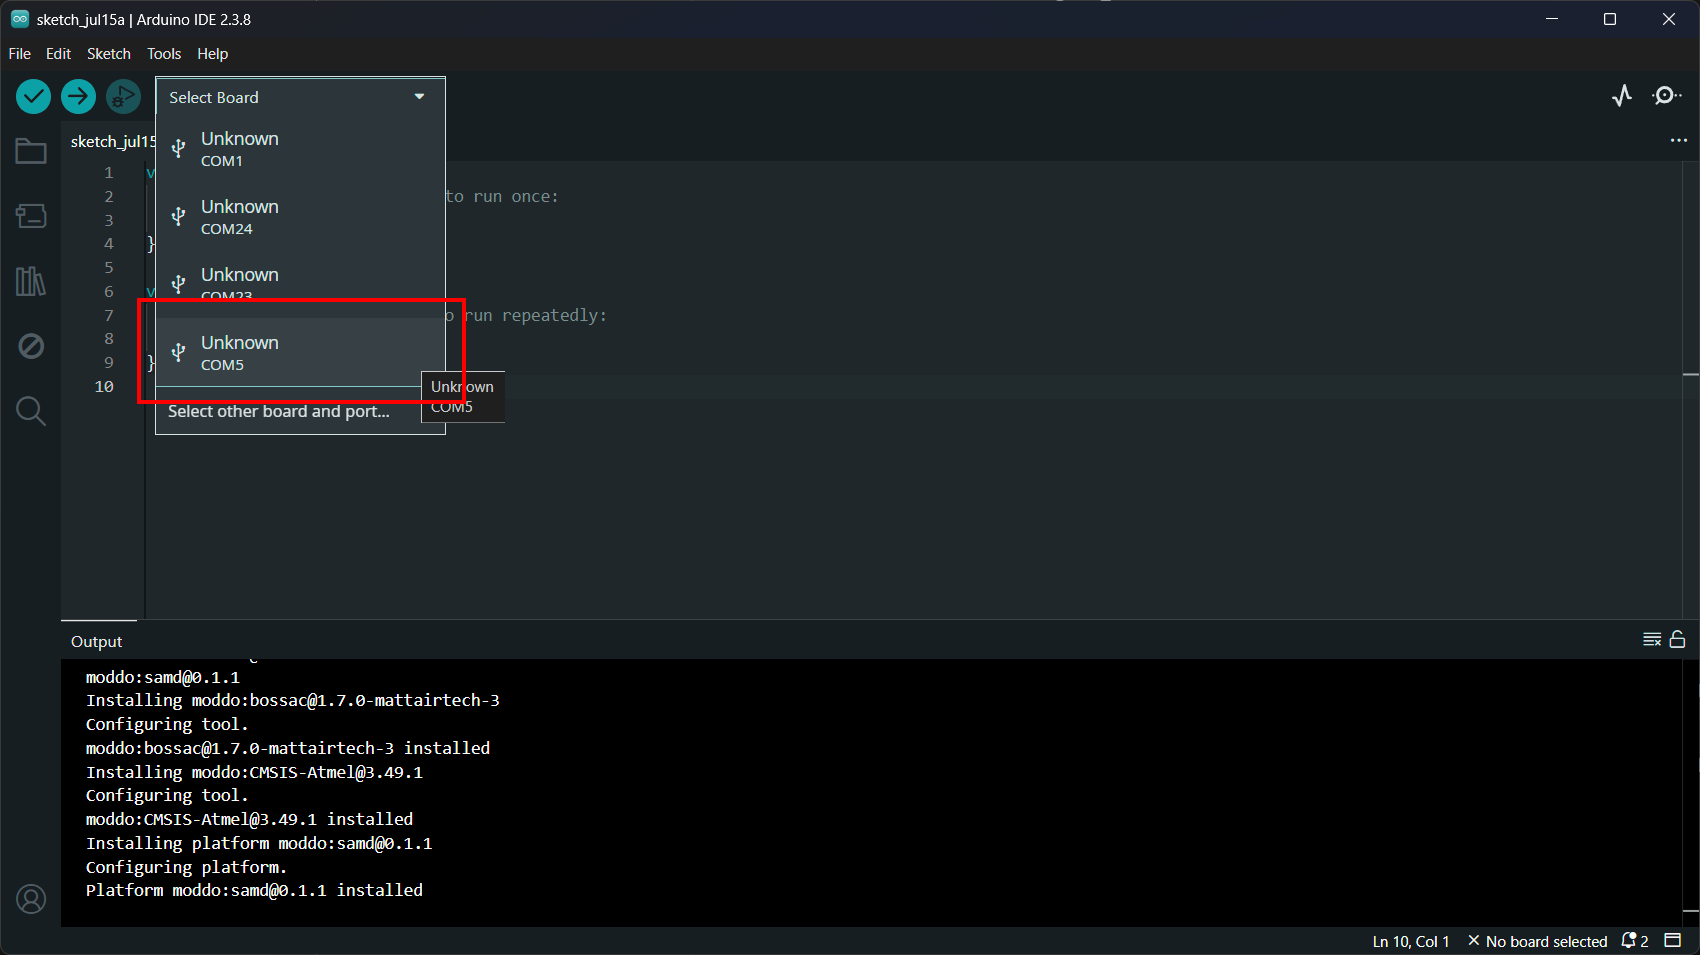Click the 'run repeatedly:' comment text
1700x955 pixels.
point(535,315)
